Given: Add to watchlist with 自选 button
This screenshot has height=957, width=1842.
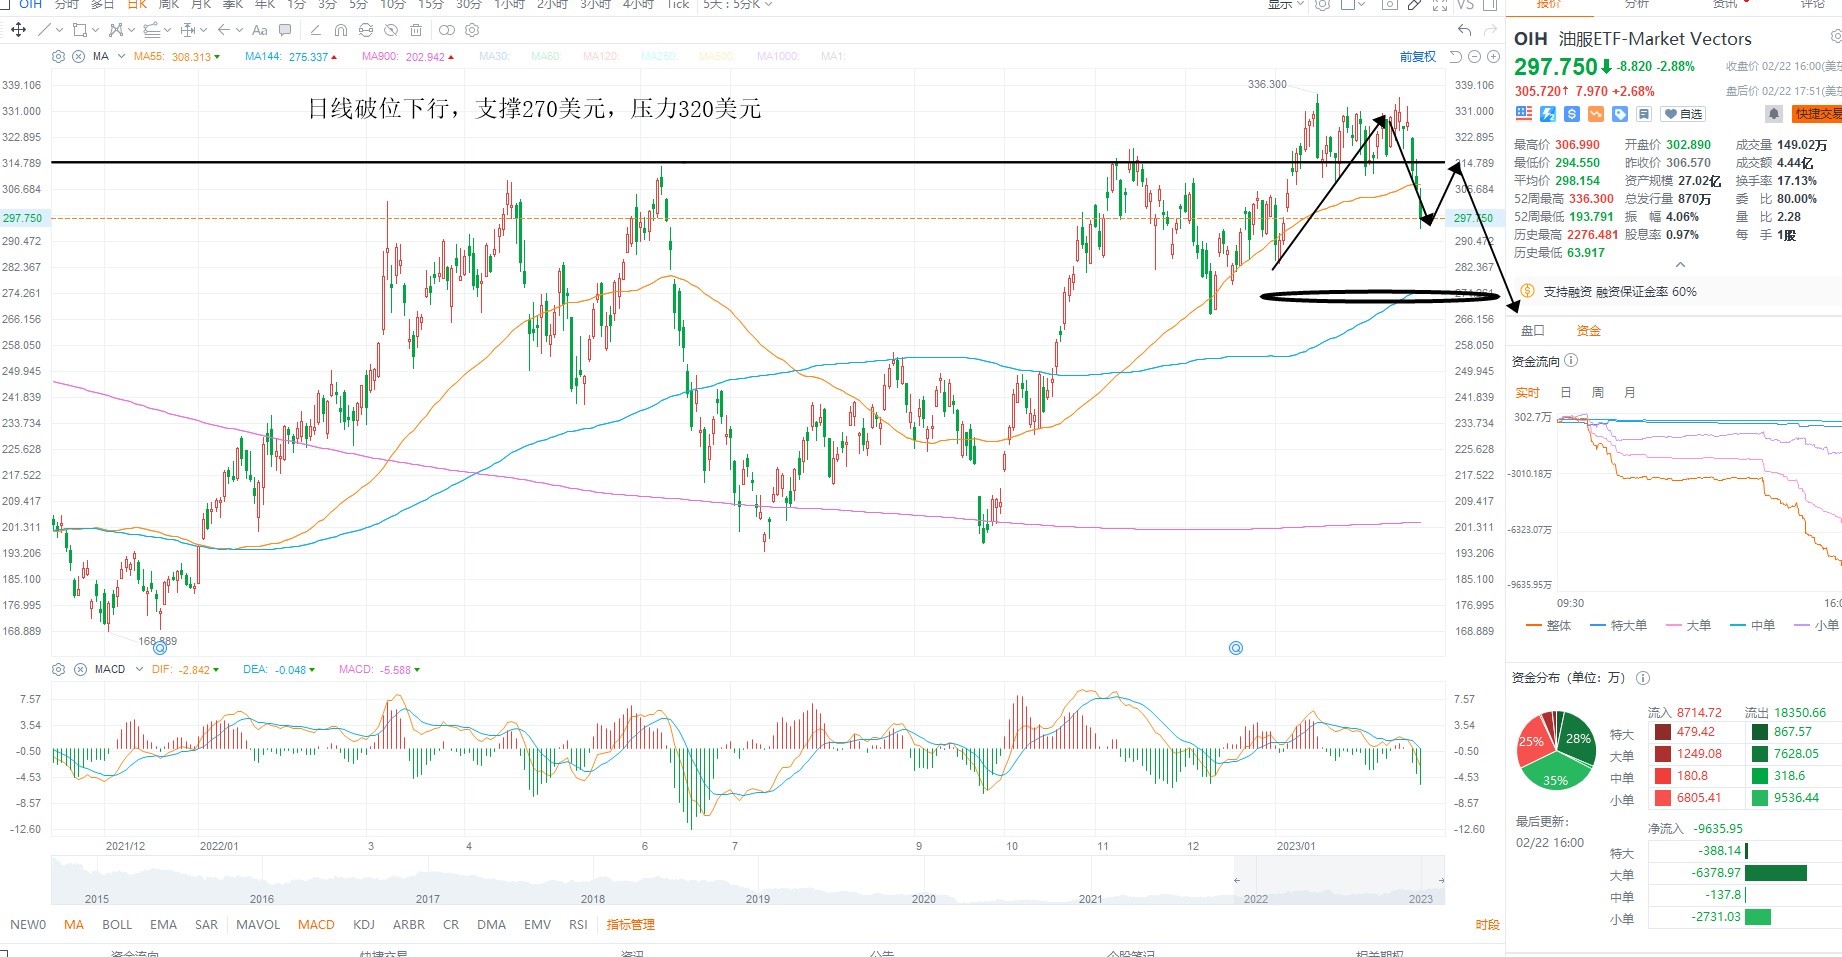Looking at the screenshot, I should click(1682, 114).
